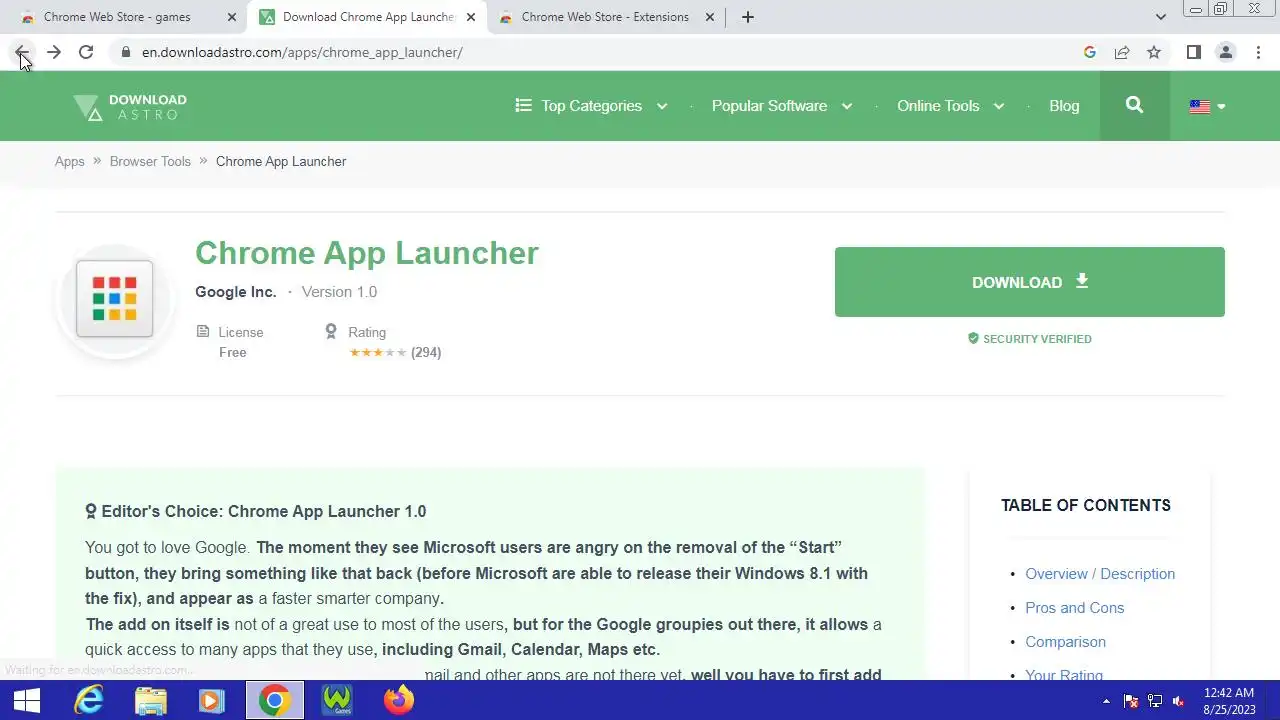1280x720 pixels.
Task: Go to Browser Tools breadcrumb link
Action: (x=150, y=161)
